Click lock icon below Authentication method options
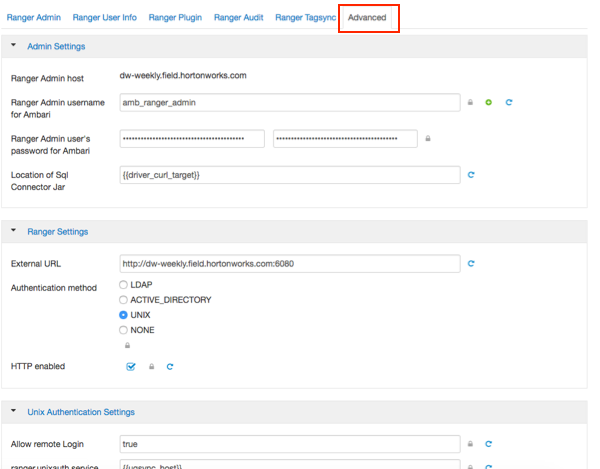This screenshot has width=600, height=469. coord(127,345)
